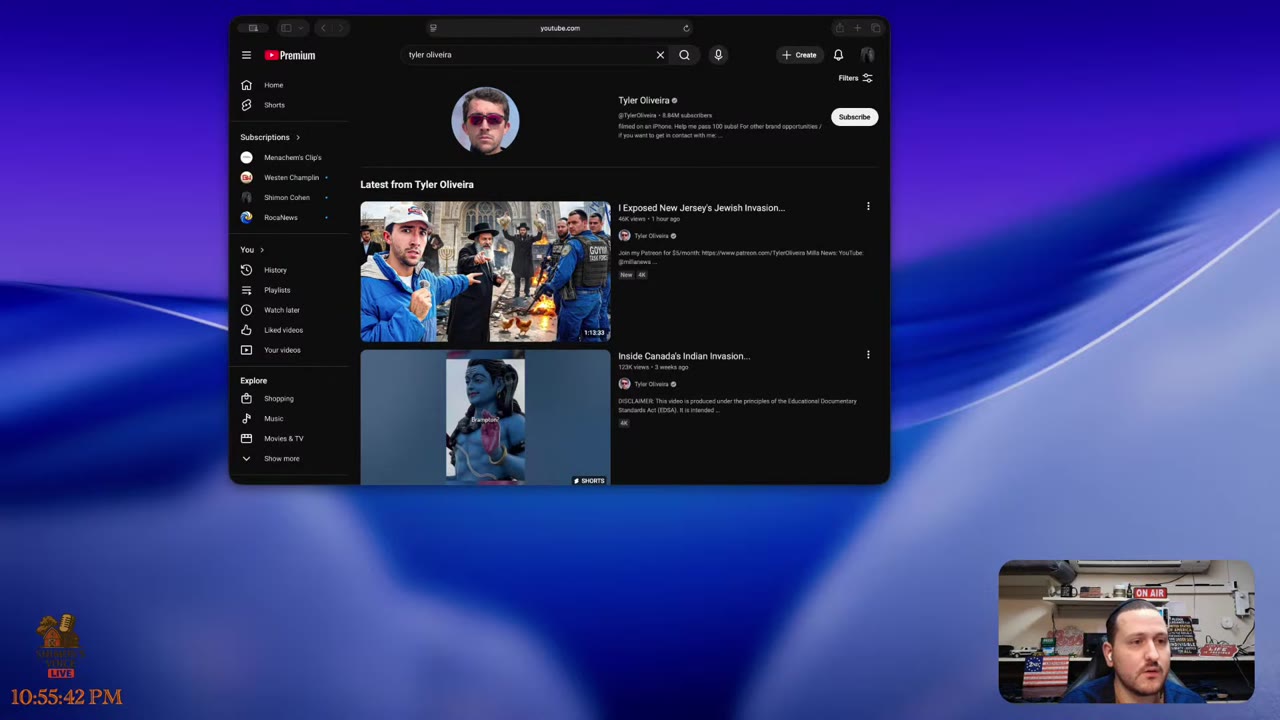
Task: Click the Shopping bag icon
Action: click(246, 398)
